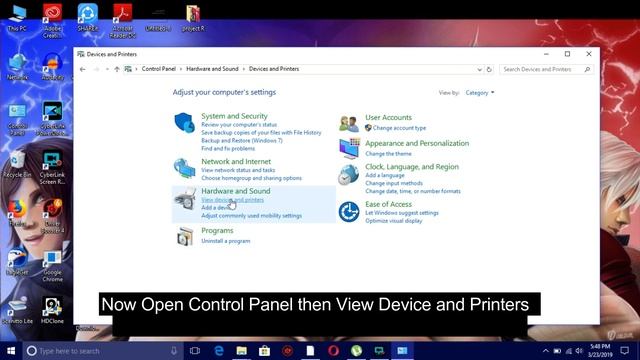Viewport: 640px width, 360px height.
Task: Open Review your computer's status link
Action: (x=239, y=125)
